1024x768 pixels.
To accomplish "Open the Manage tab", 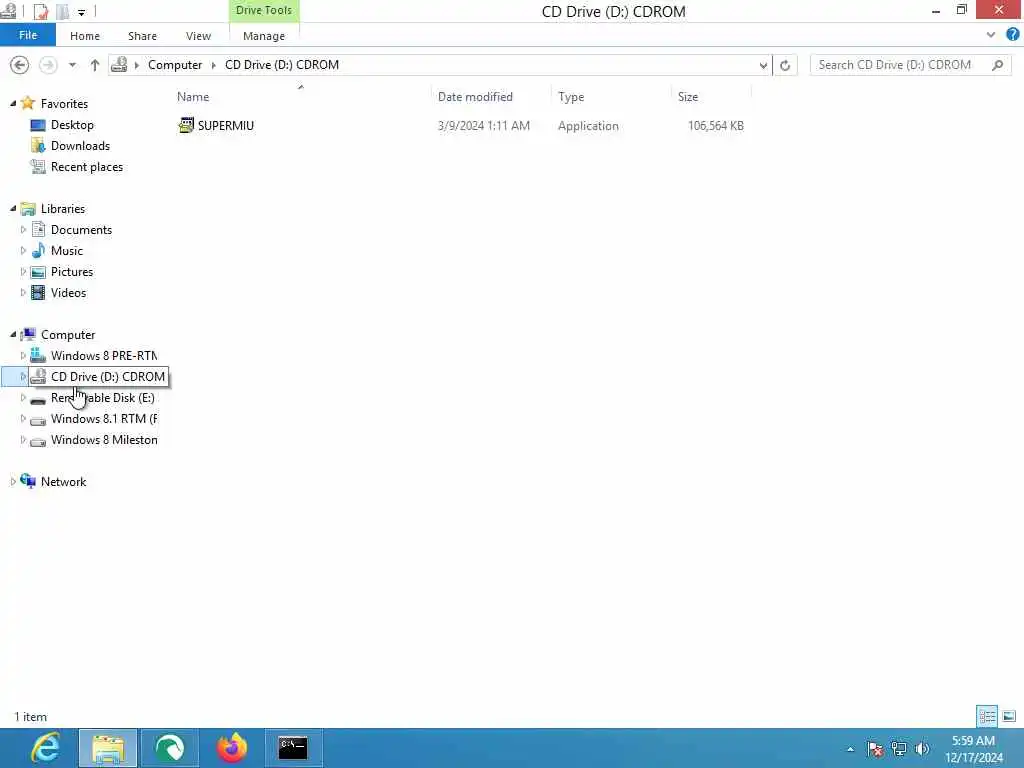I will point(264,36).
